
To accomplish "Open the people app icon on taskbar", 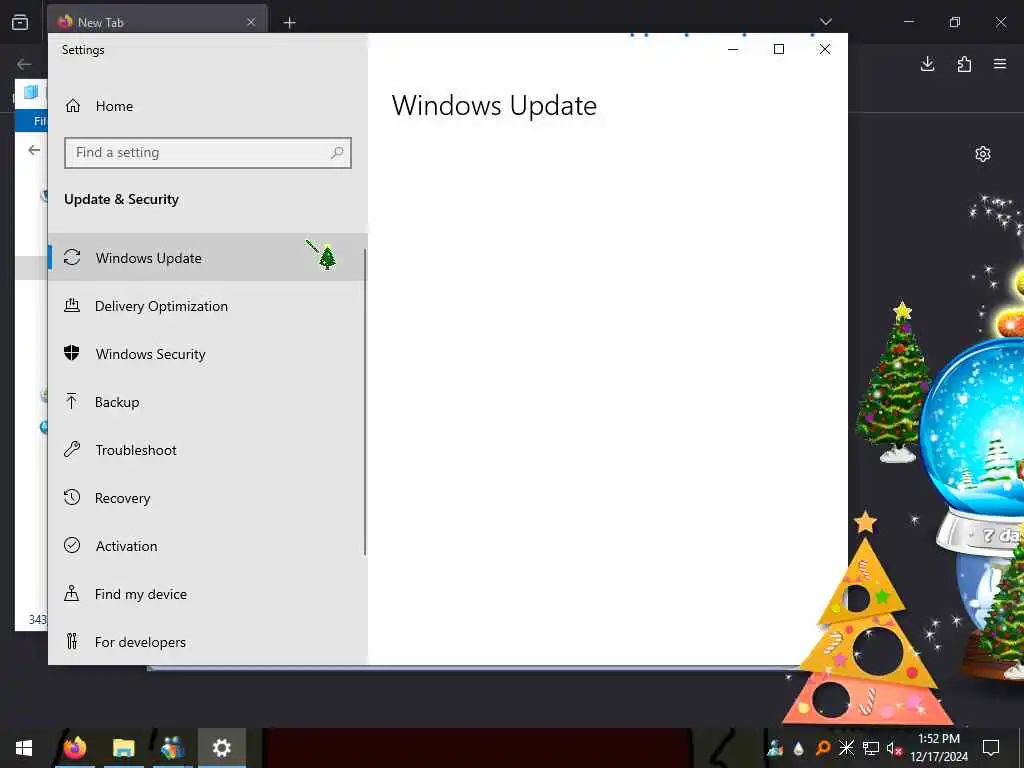I will 172,748.
